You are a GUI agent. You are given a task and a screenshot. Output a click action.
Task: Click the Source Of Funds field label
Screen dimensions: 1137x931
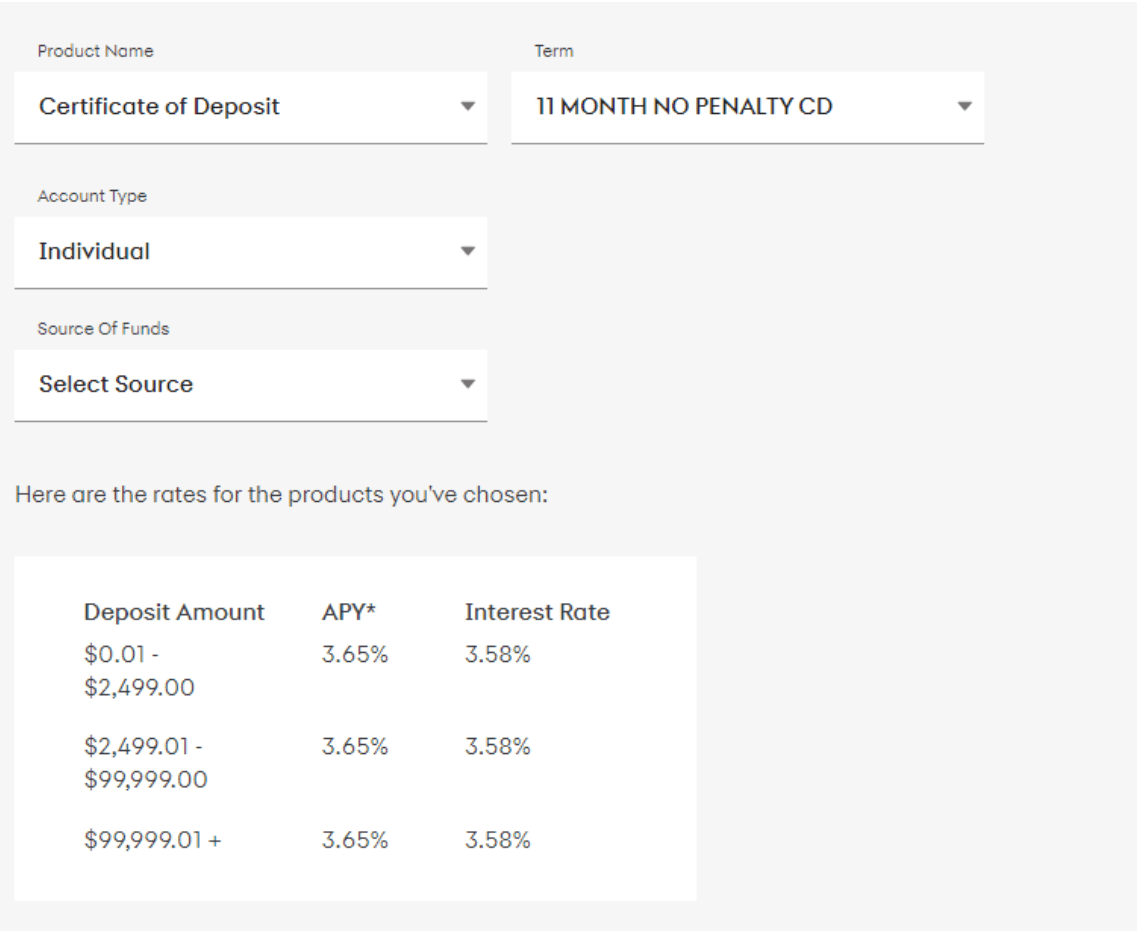(104, 329)
